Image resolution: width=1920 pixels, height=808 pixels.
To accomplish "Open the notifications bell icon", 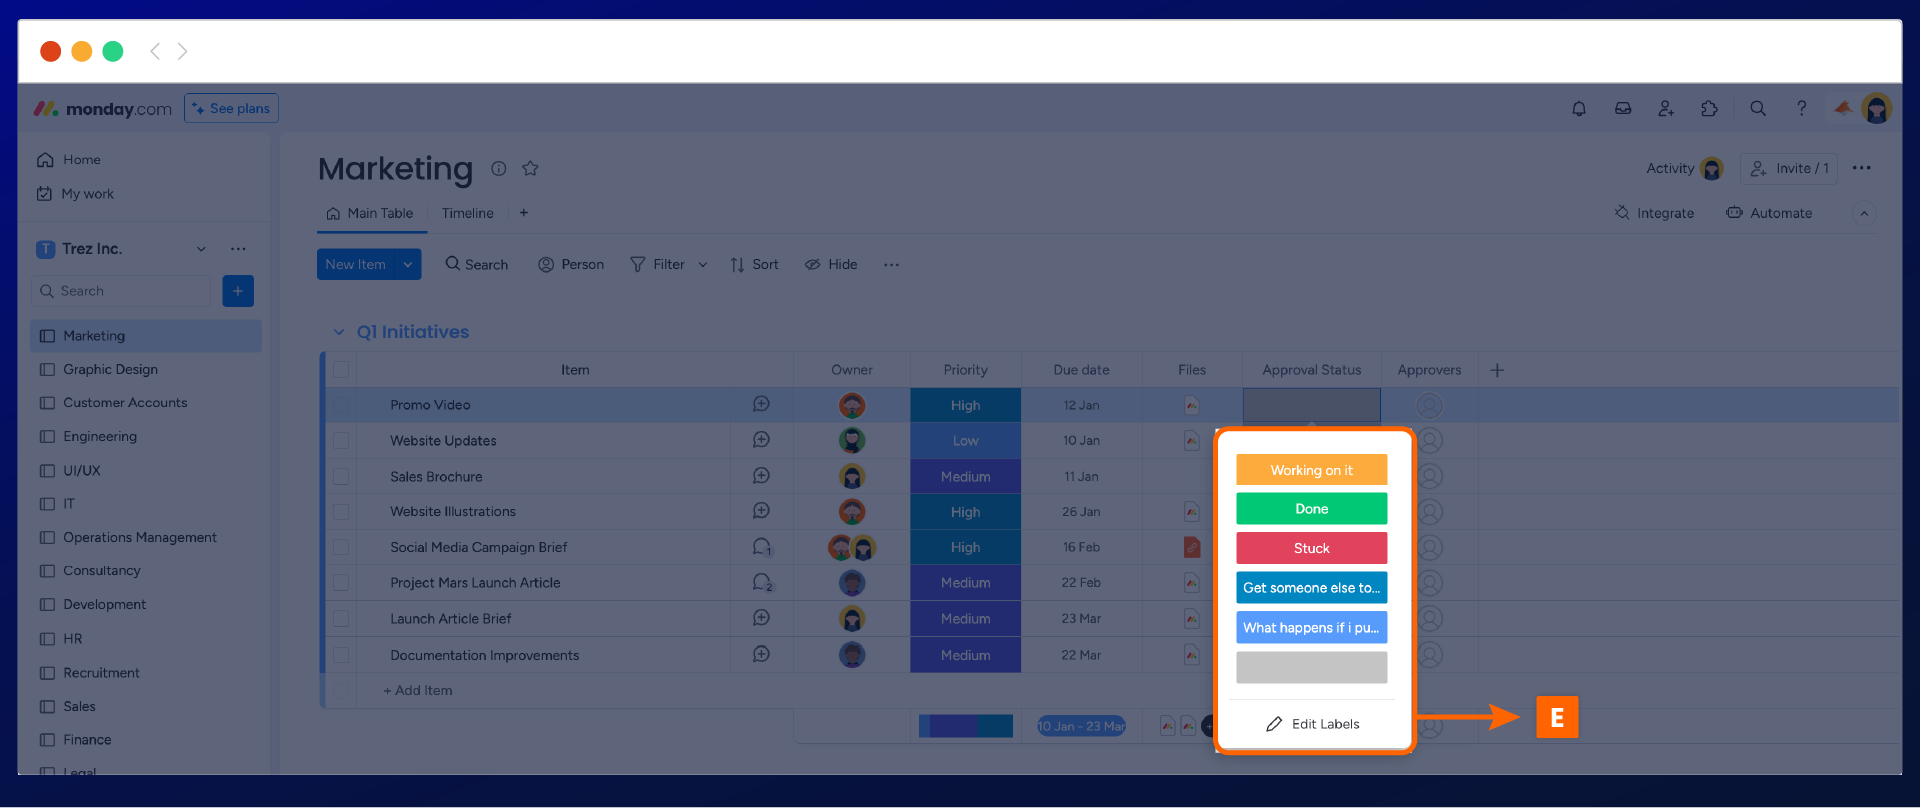I will 1579,109.
